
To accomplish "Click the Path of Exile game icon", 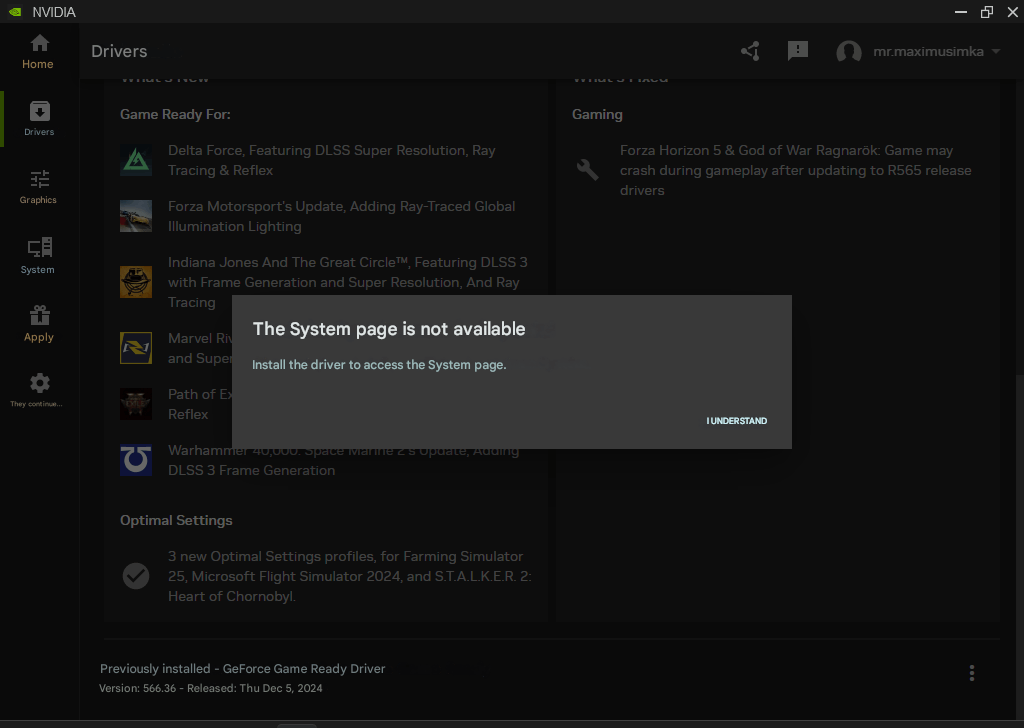I will coord(136,404).
